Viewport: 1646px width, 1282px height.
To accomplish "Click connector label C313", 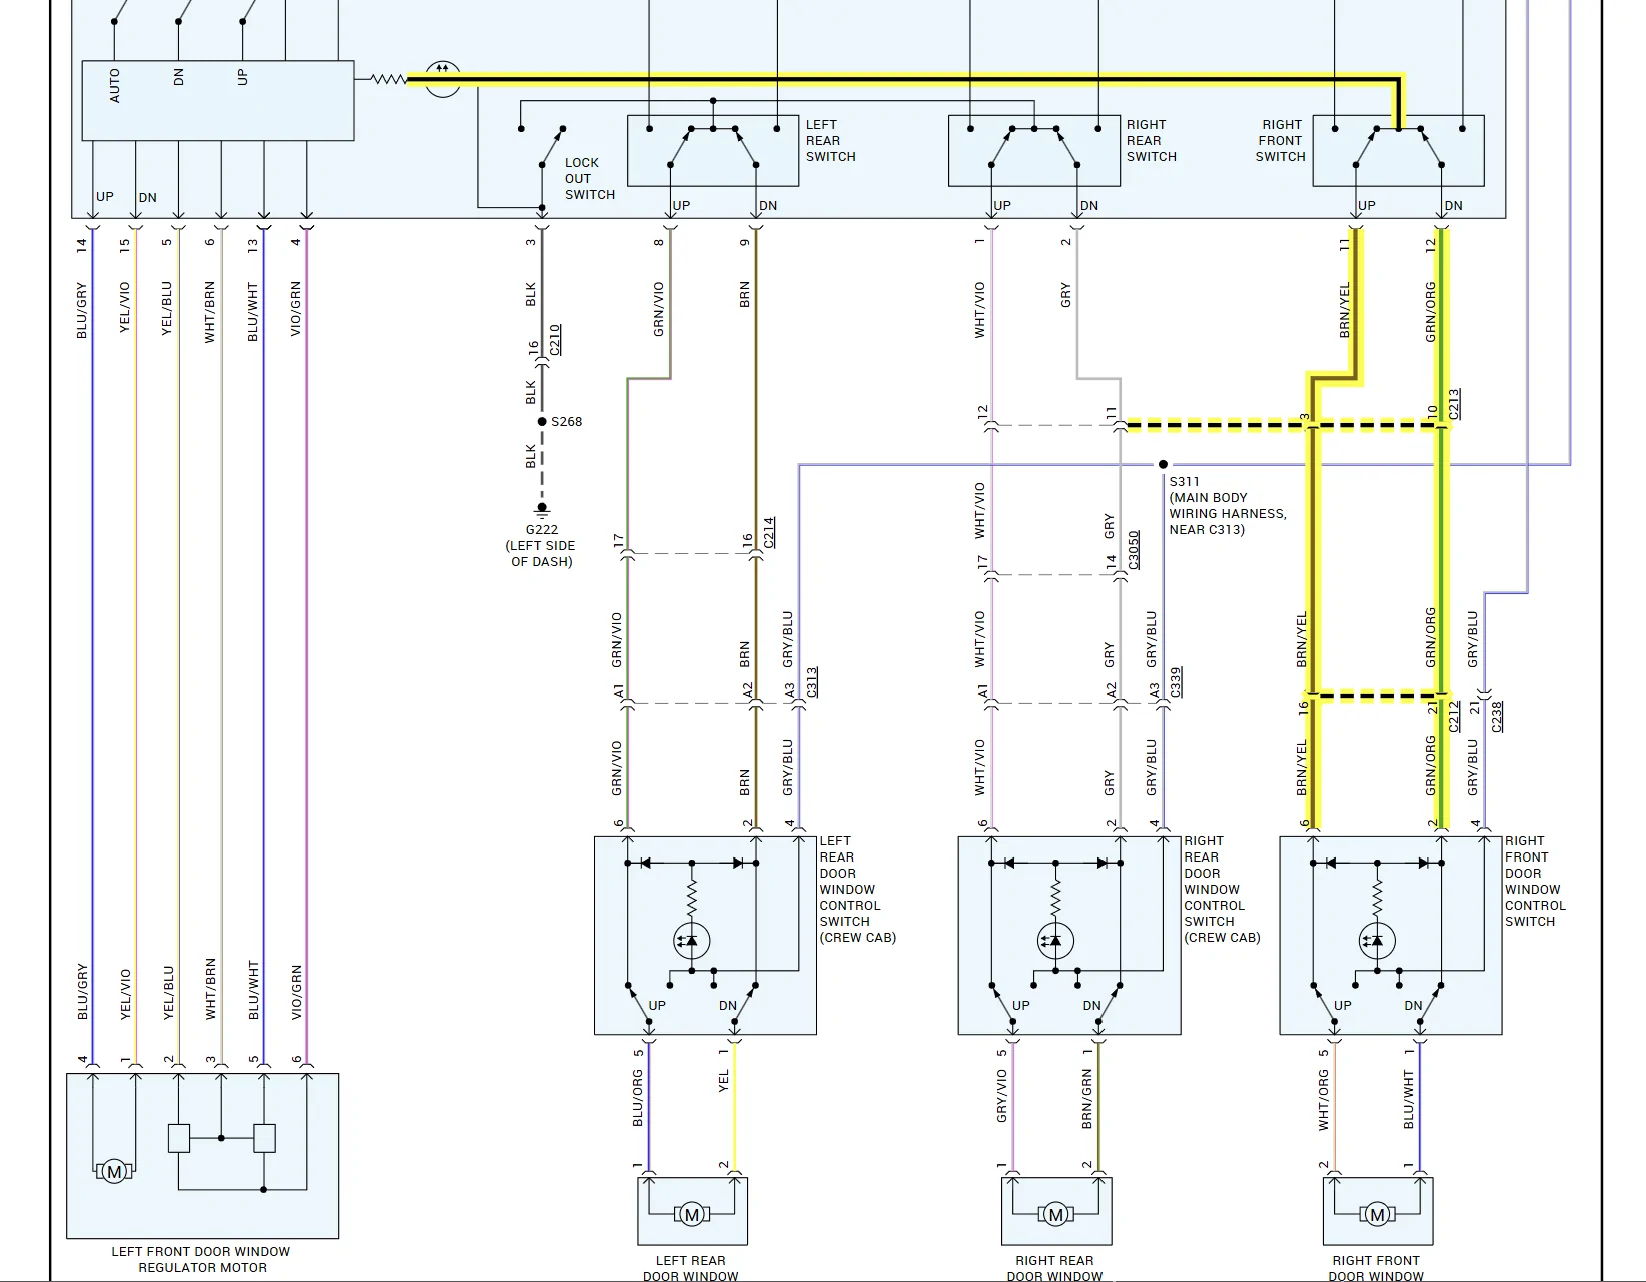I will click(x=812, y=682).
